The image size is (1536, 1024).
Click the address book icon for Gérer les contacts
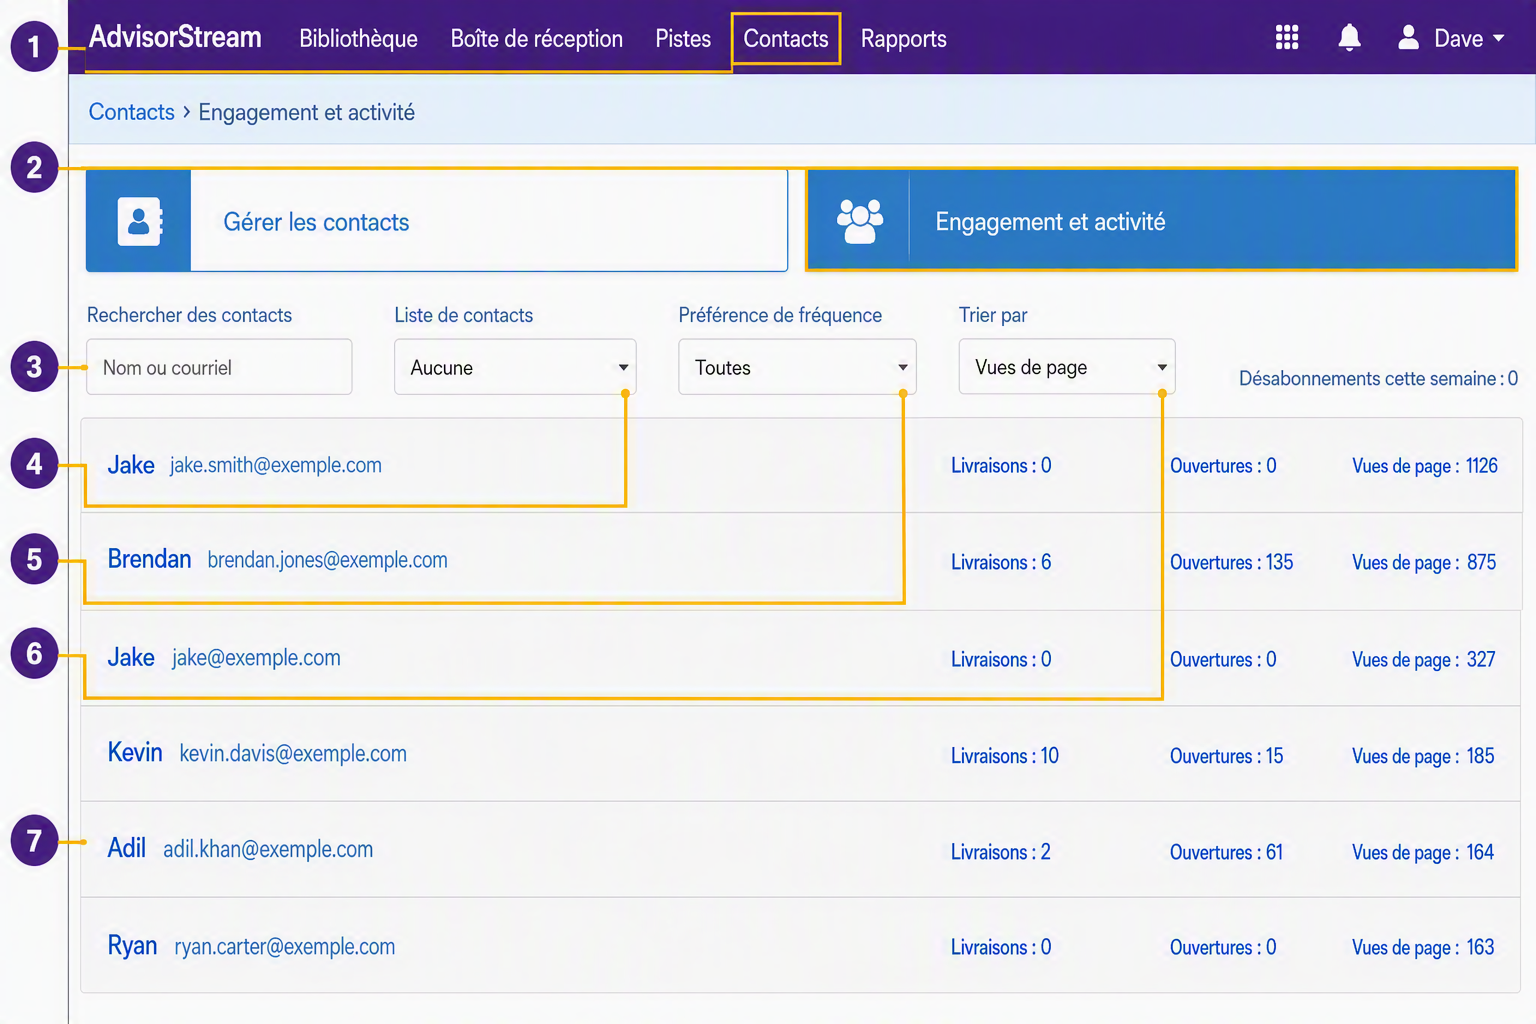[x=139, y=221]
